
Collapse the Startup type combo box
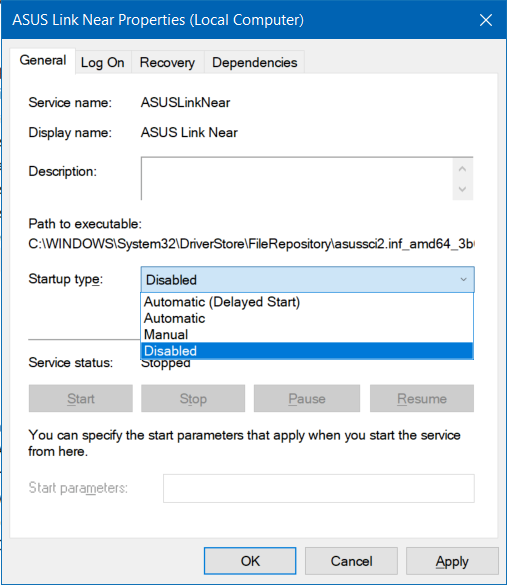pyautogui.click(x=307, y=279)
